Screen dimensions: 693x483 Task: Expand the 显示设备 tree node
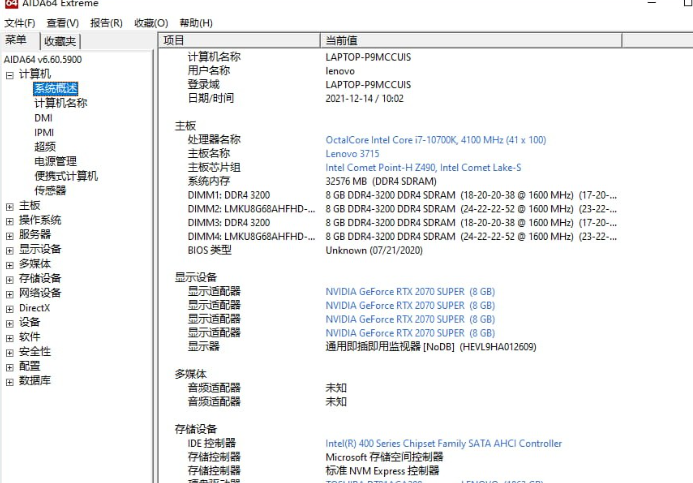click(x=10, y=250)
